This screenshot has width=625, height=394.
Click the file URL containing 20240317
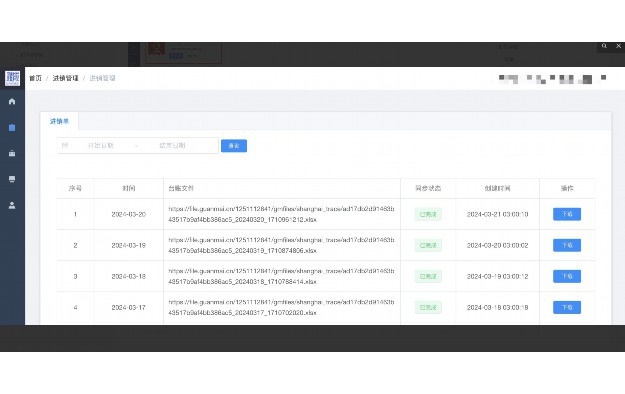point(281,307)
